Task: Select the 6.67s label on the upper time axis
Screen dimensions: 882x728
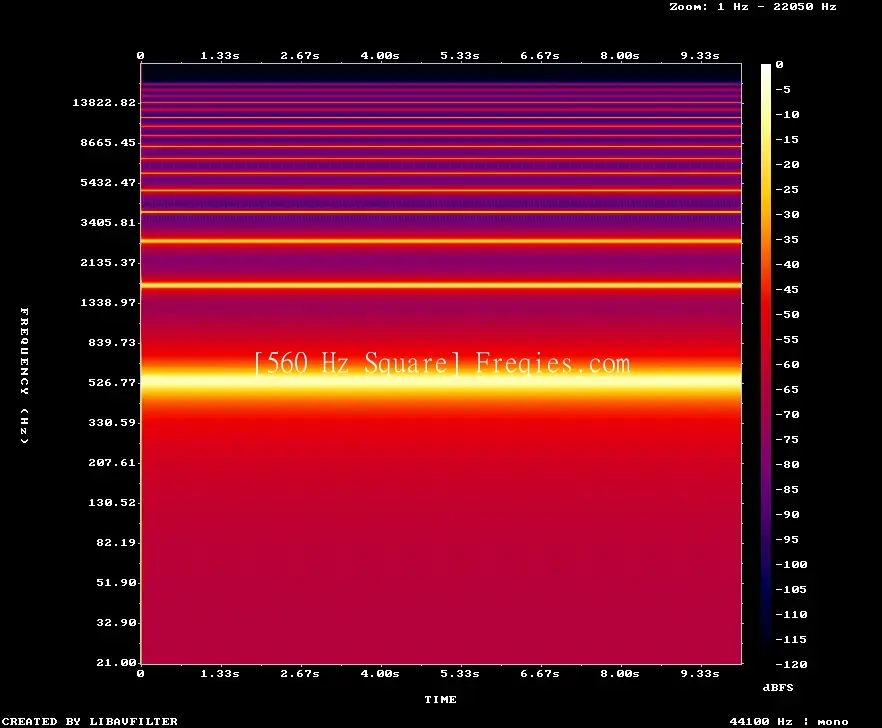Action: (x=539, y=56)
